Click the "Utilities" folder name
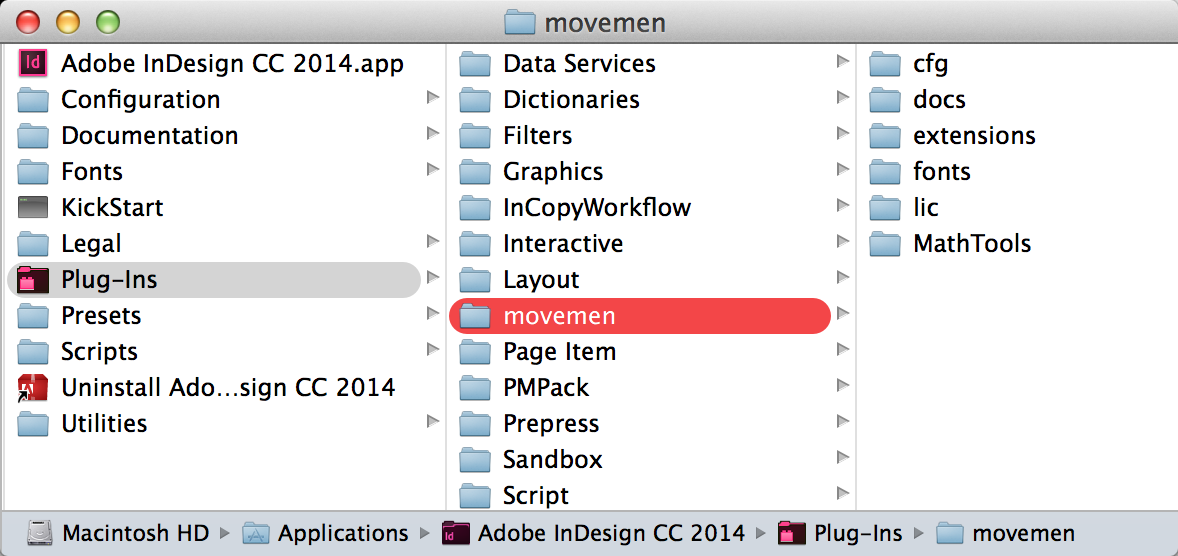Image resolution: width=1178 pixels, height=556 pixels. pos(104,424)
